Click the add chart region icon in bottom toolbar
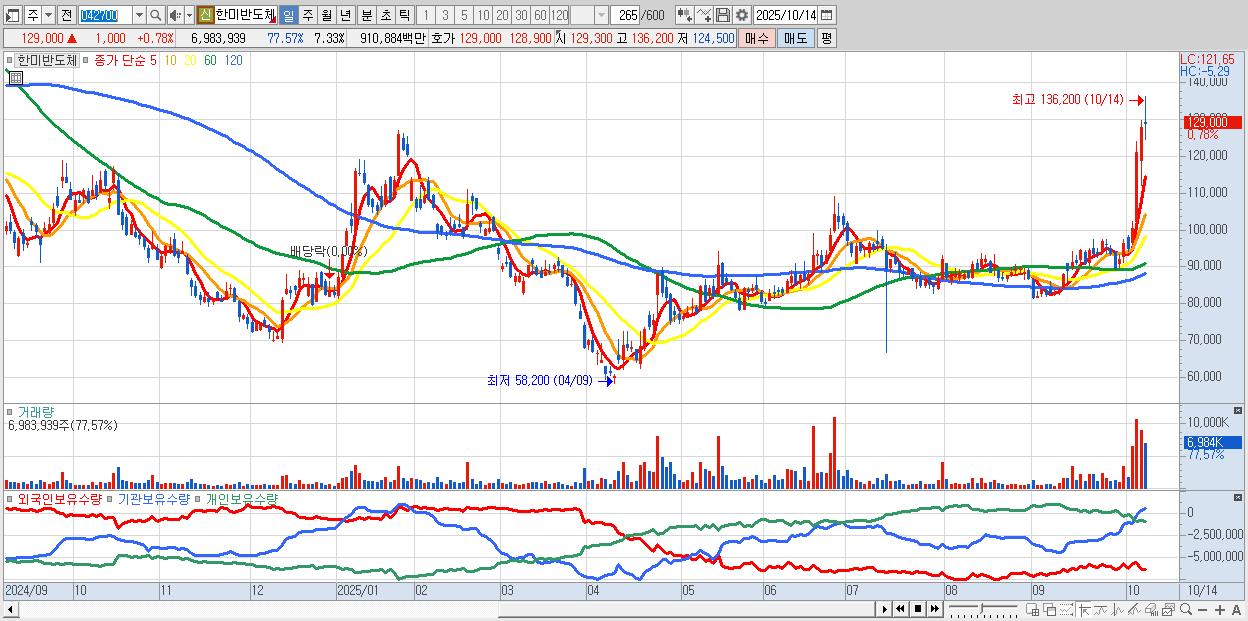 point(1033,610)
